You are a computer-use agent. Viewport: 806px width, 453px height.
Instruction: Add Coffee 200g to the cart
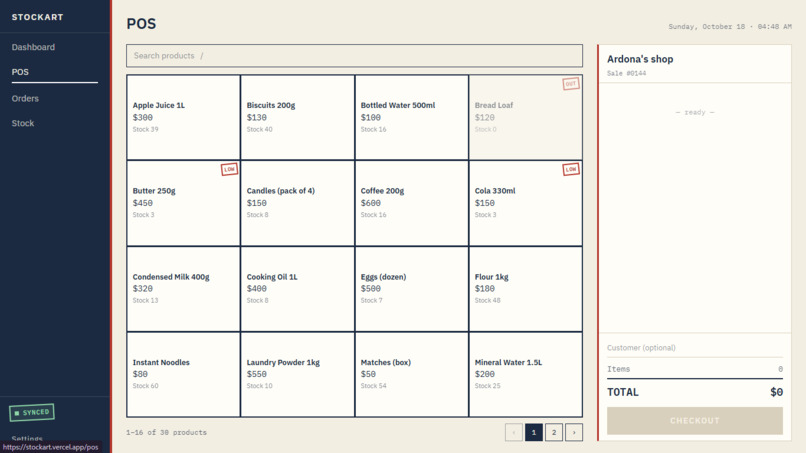click(x=411, y=203)
